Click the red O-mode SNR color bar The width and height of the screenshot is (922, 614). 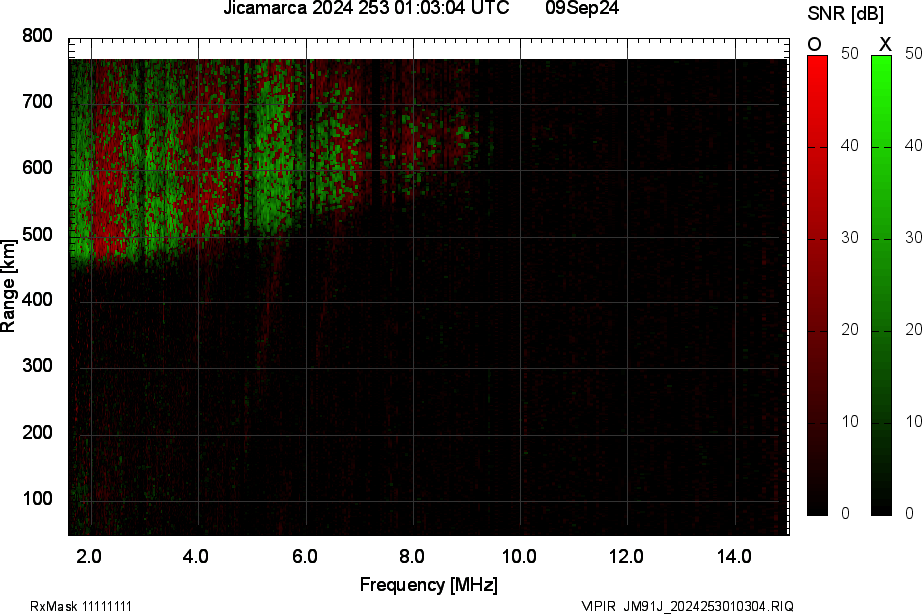817,286
